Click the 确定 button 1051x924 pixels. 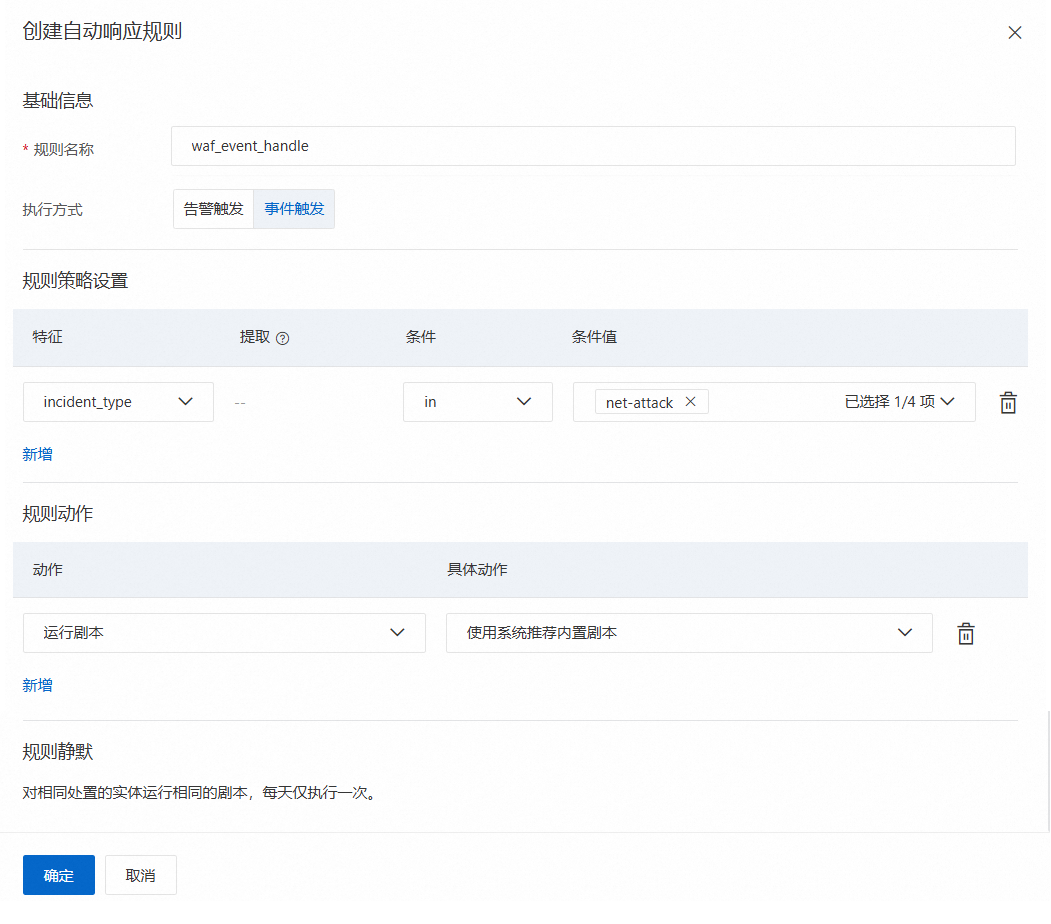pyautogui.click(x=59, y=875)
